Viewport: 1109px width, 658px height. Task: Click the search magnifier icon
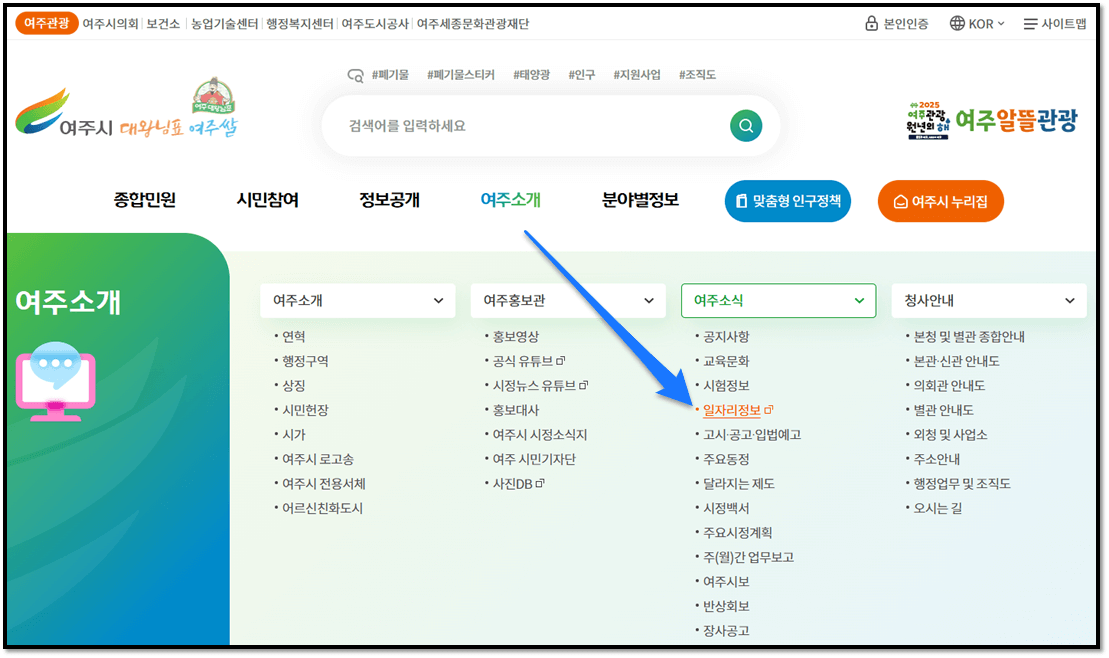pyautogui.click(x=745, y=125)
